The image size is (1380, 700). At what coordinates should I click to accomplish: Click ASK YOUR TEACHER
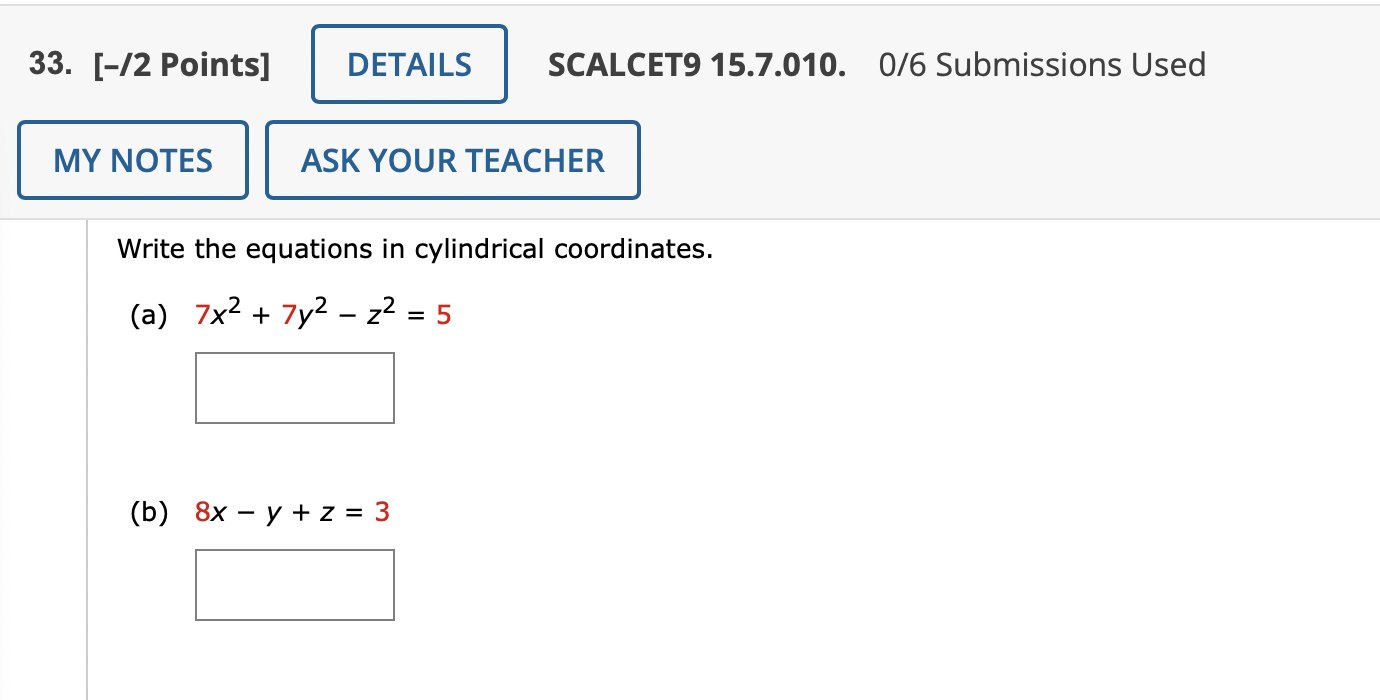(452, 159)
